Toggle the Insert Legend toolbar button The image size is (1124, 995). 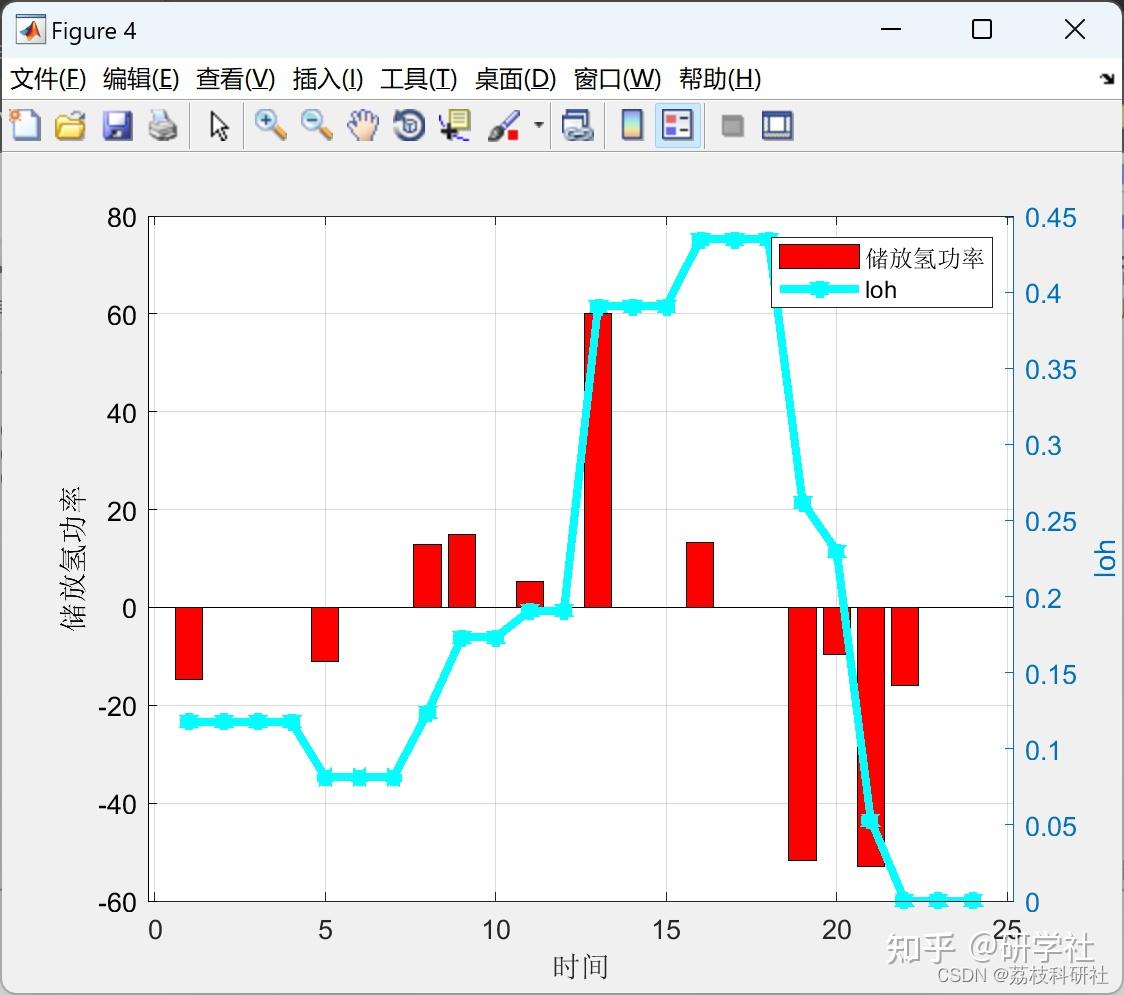677,125
